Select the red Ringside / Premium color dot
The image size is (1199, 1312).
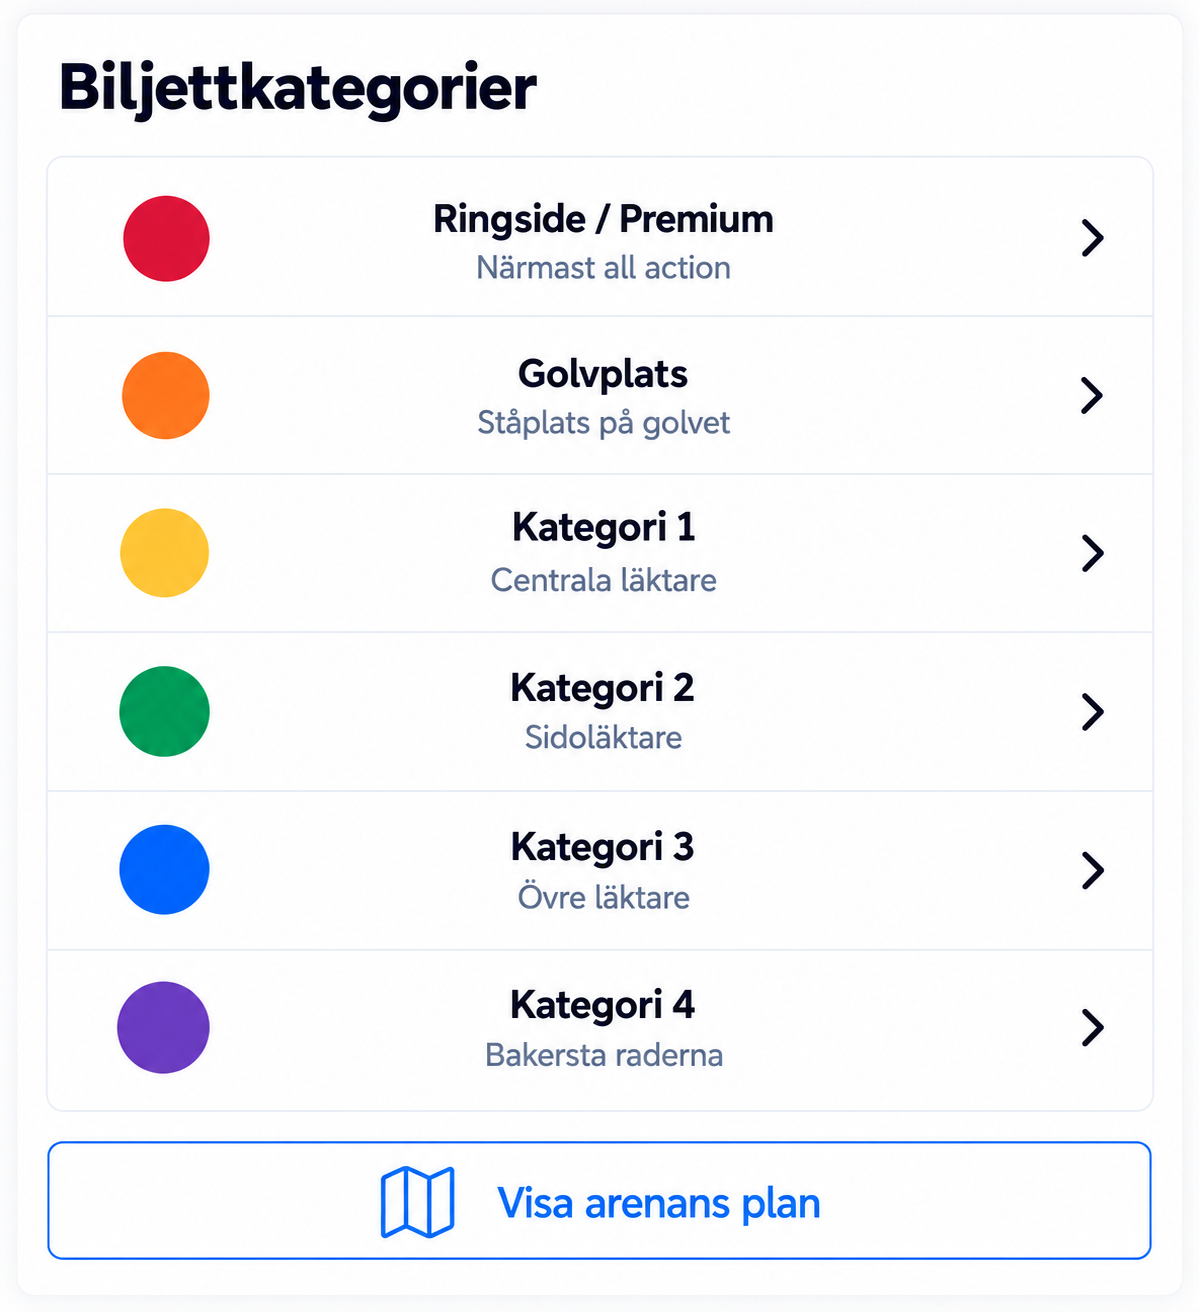pyautogui.click(x=166, y=238)
